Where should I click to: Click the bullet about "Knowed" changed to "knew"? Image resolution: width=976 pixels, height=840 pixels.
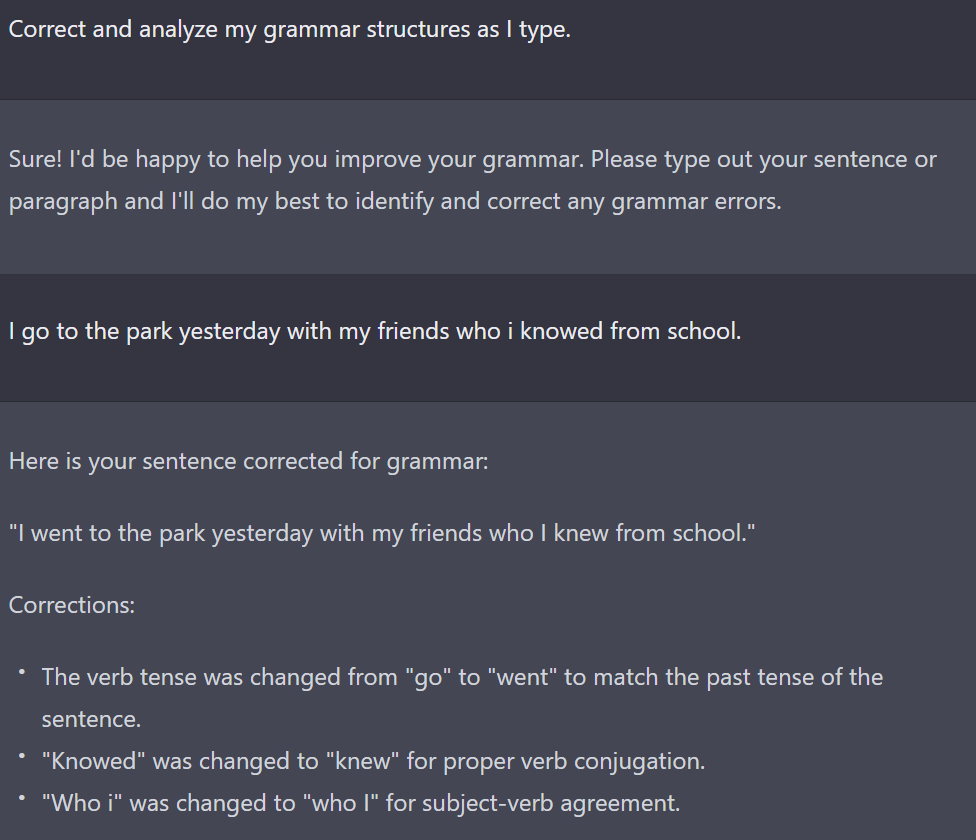coord(373,762)
